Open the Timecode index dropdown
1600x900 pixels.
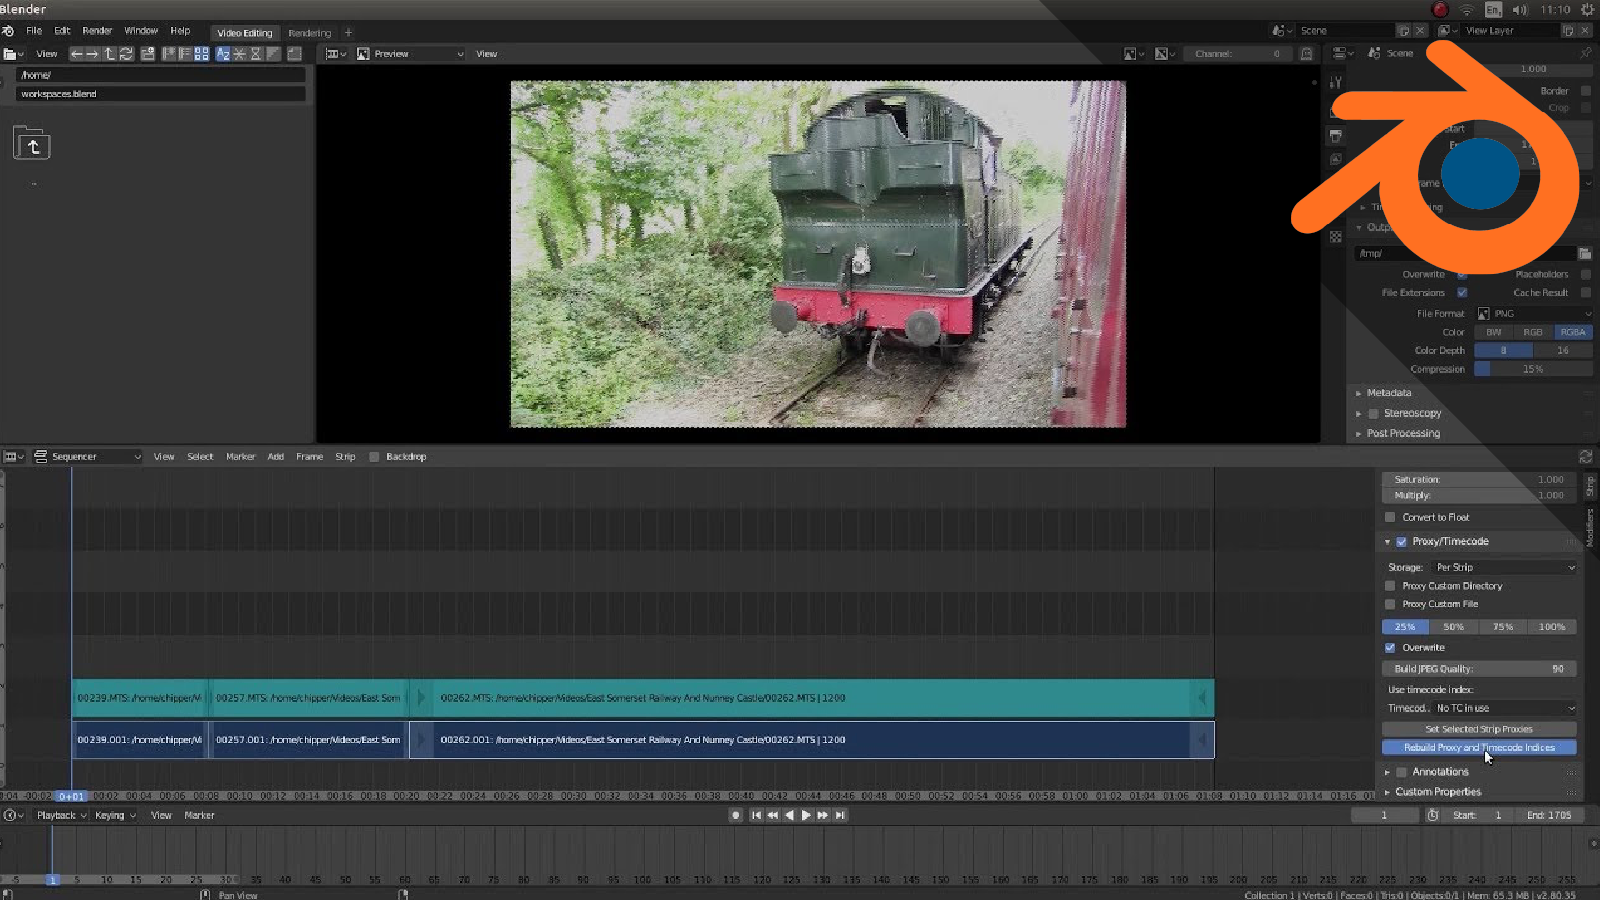pos(1505,709)
